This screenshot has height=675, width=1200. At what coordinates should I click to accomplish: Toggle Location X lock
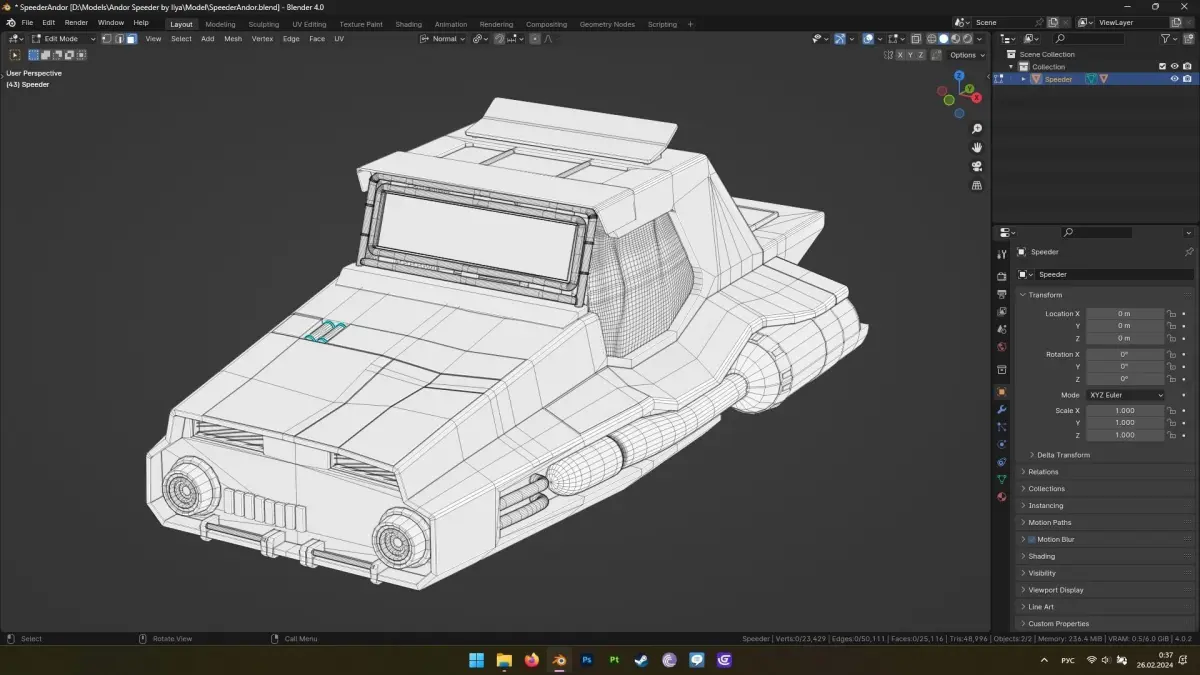pos(1171,314)
